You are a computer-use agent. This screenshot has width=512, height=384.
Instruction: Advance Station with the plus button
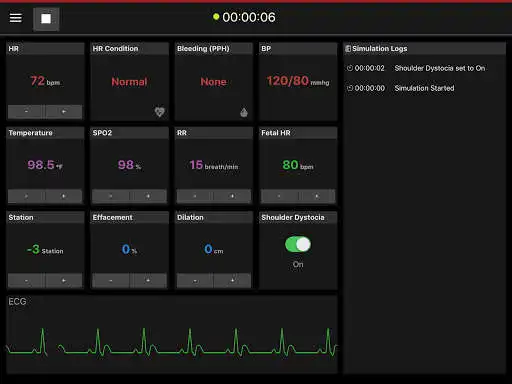[64, 280]
